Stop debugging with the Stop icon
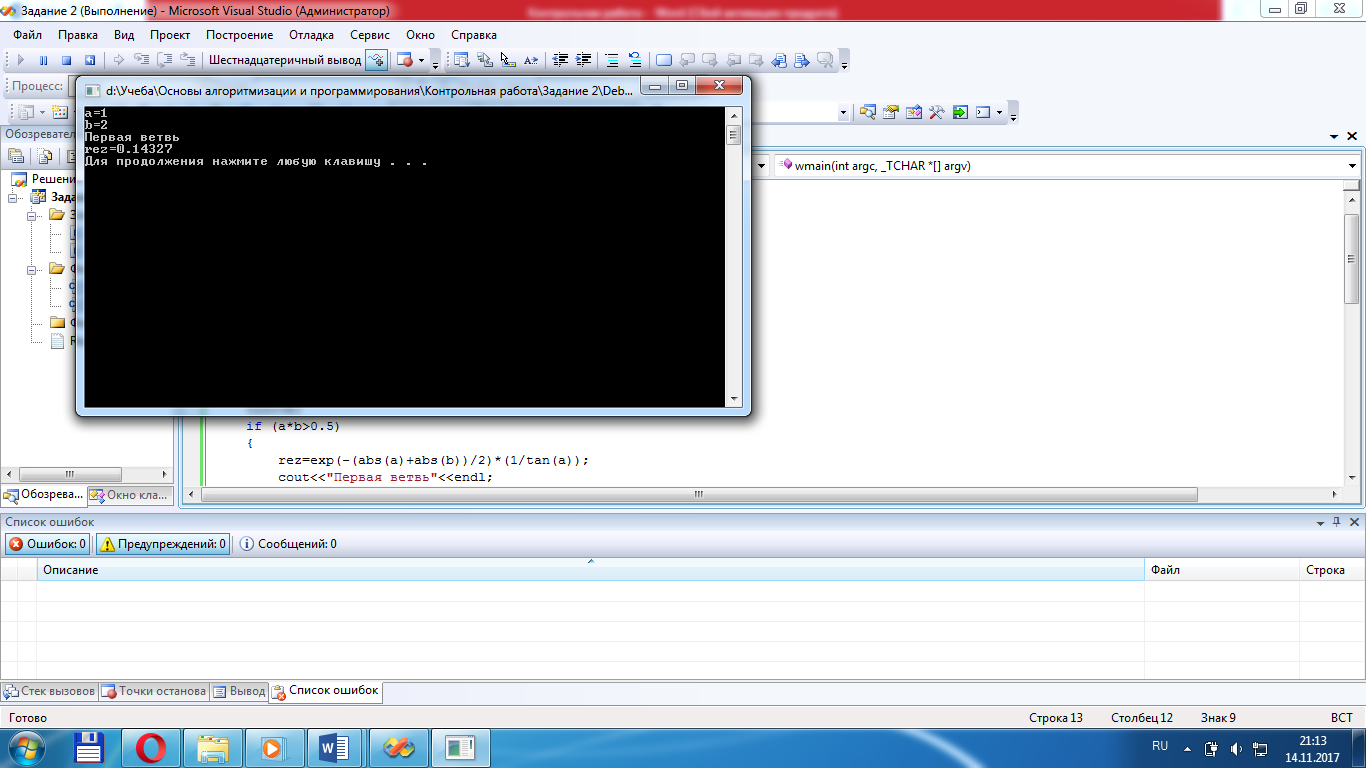 (x=66, y=61)
